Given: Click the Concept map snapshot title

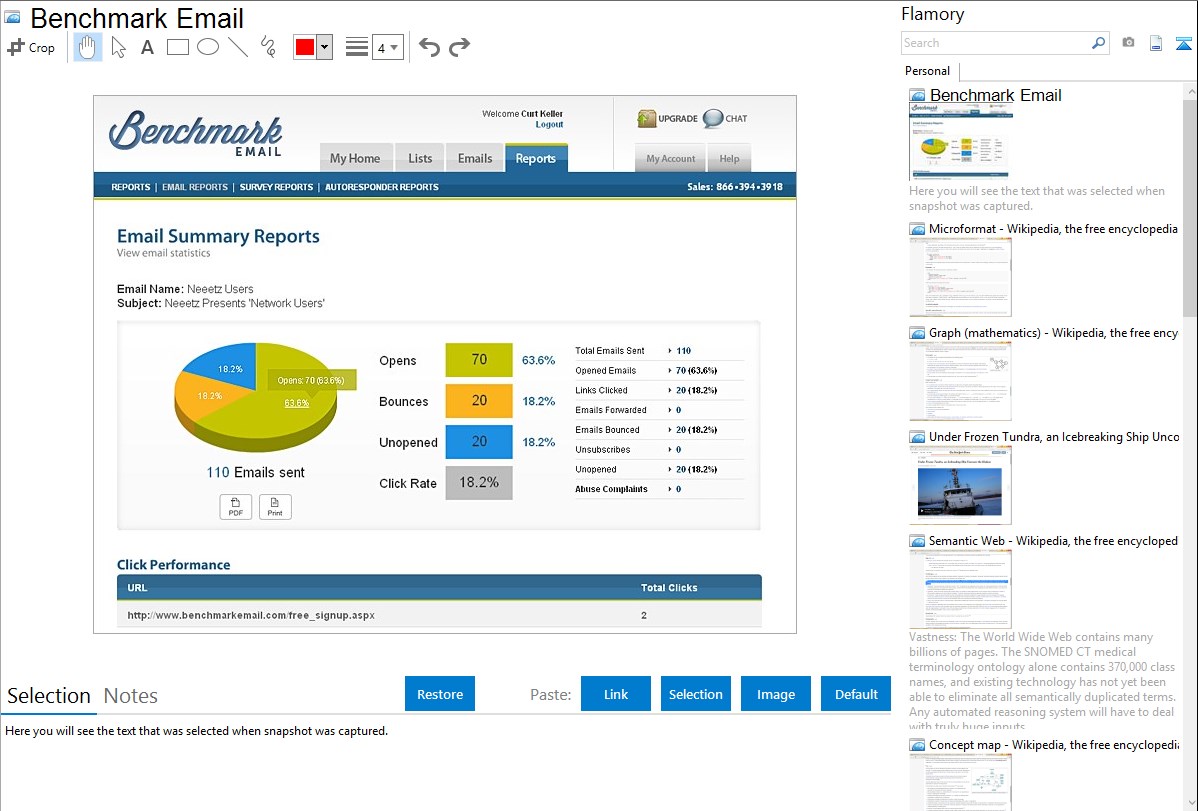Looking at the screenshot, I should tap(1054, 744).
